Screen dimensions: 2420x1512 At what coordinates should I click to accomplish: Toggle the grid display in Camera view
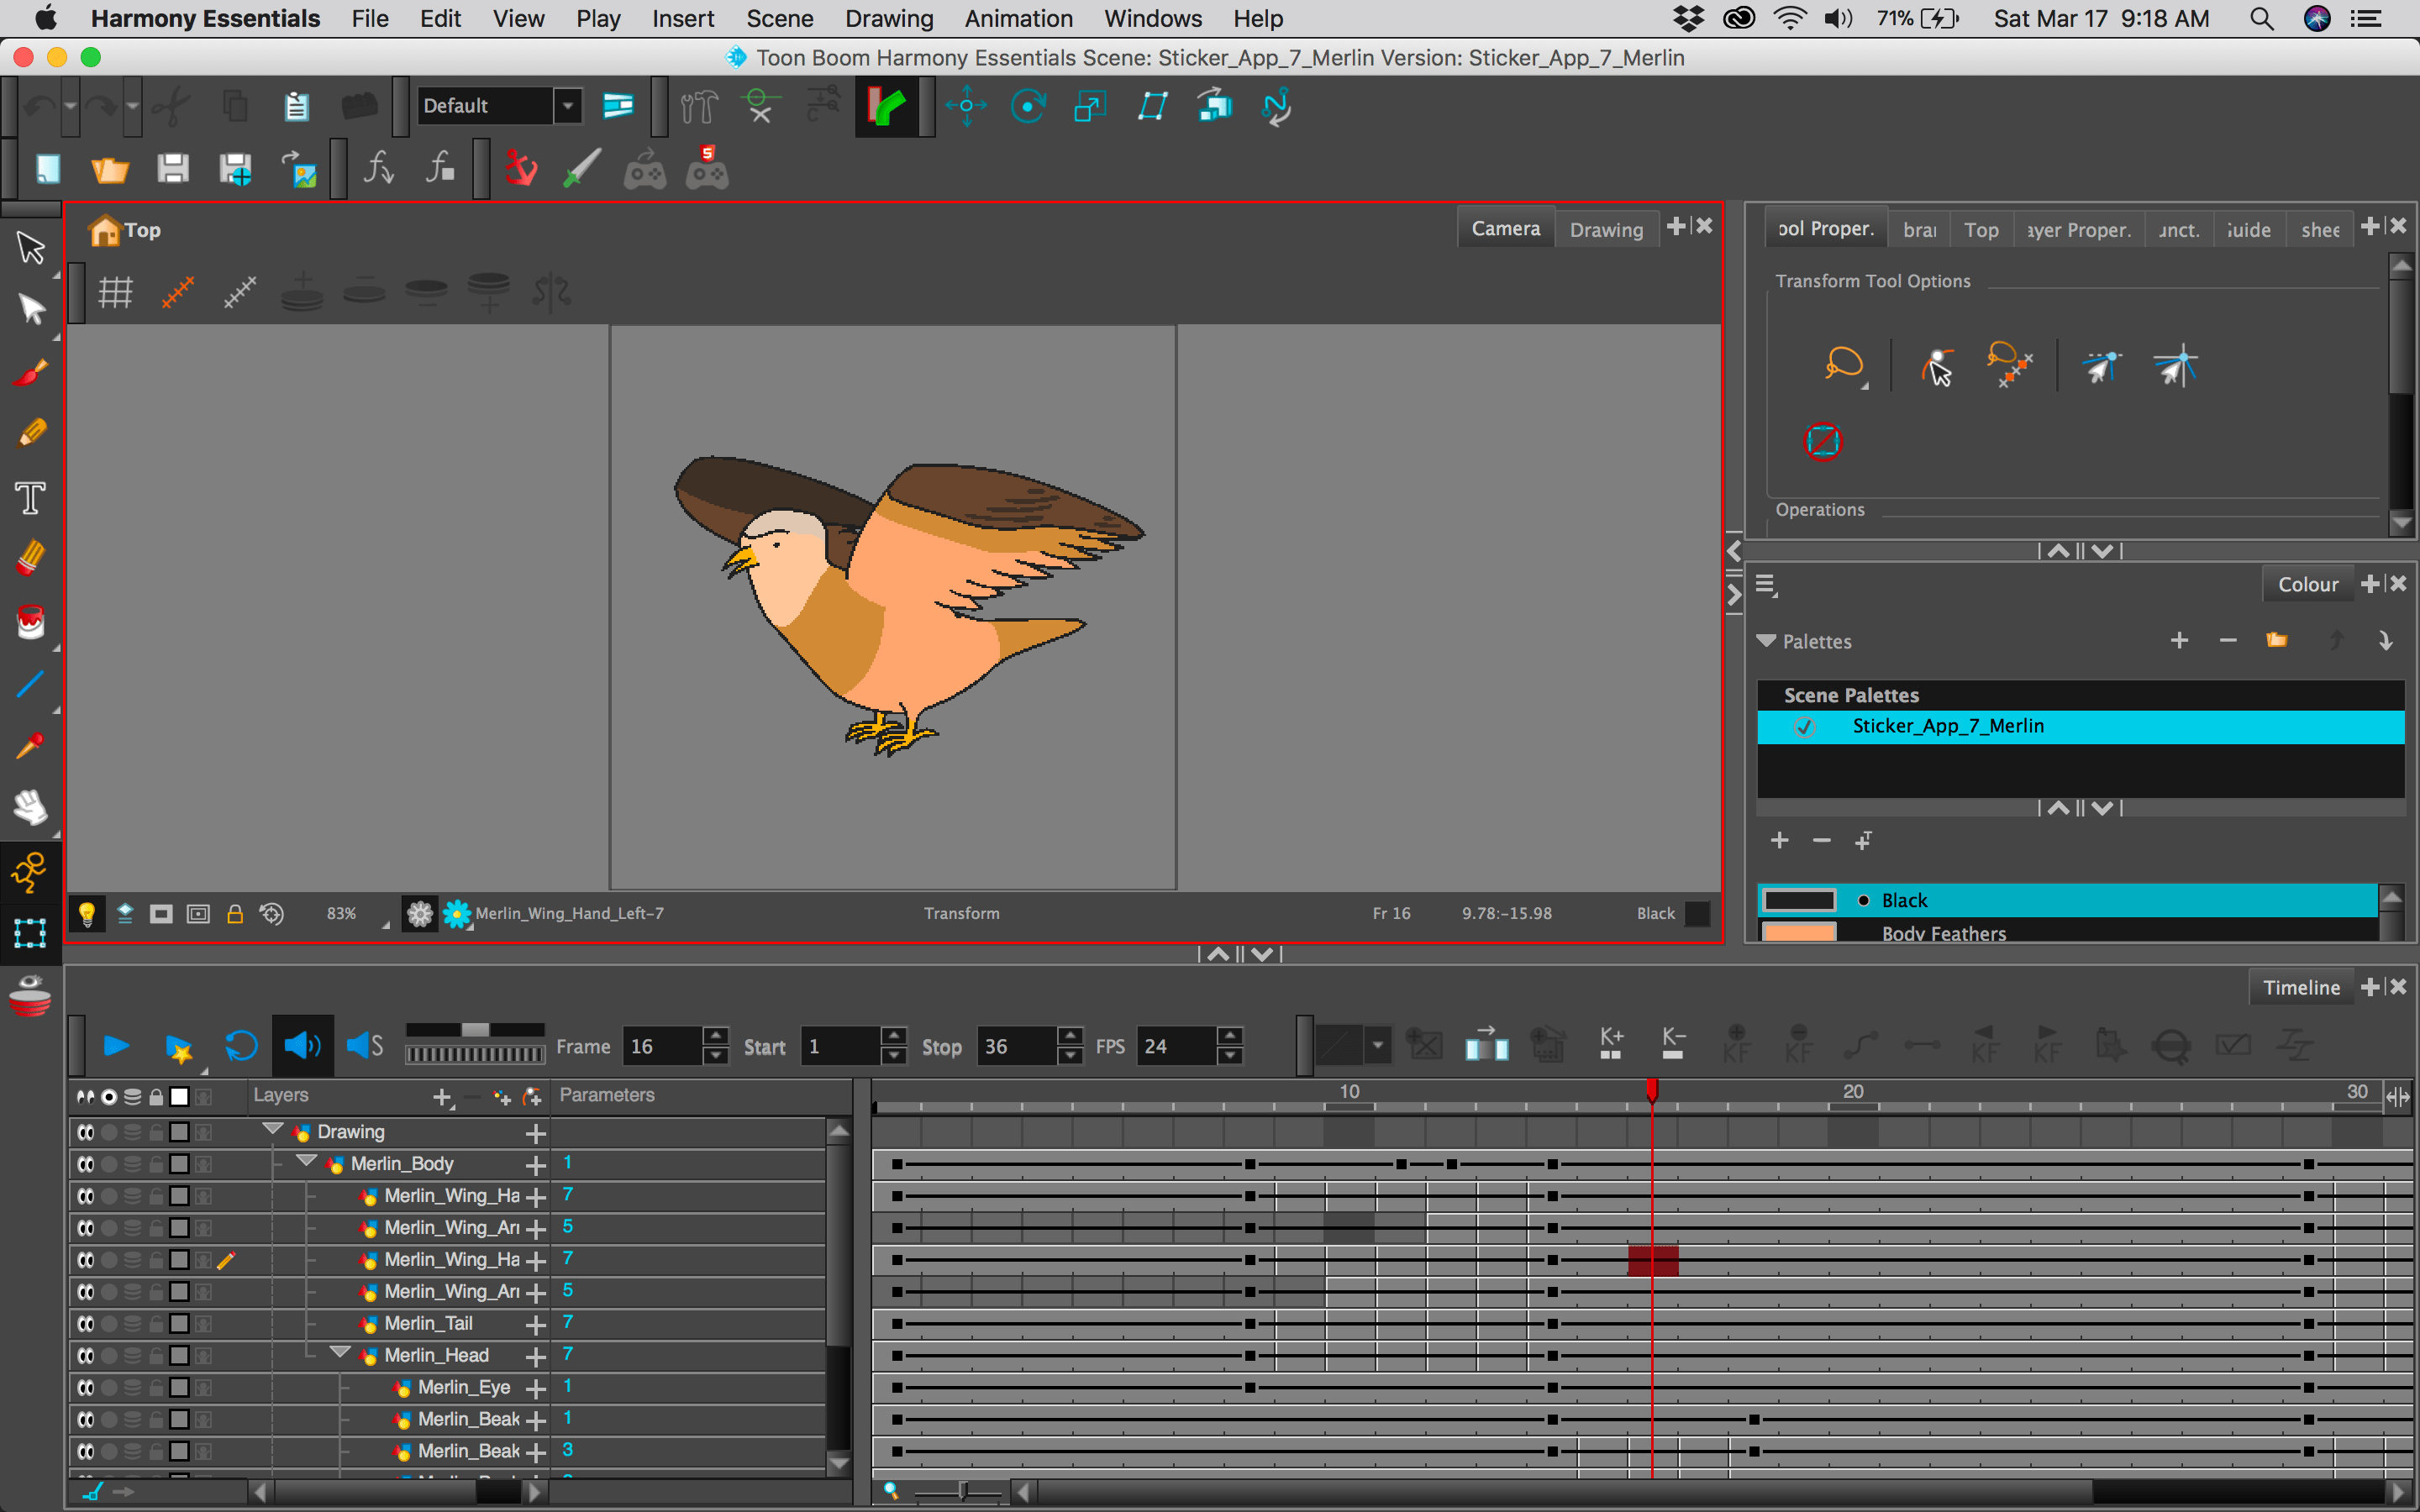(115, 292)
